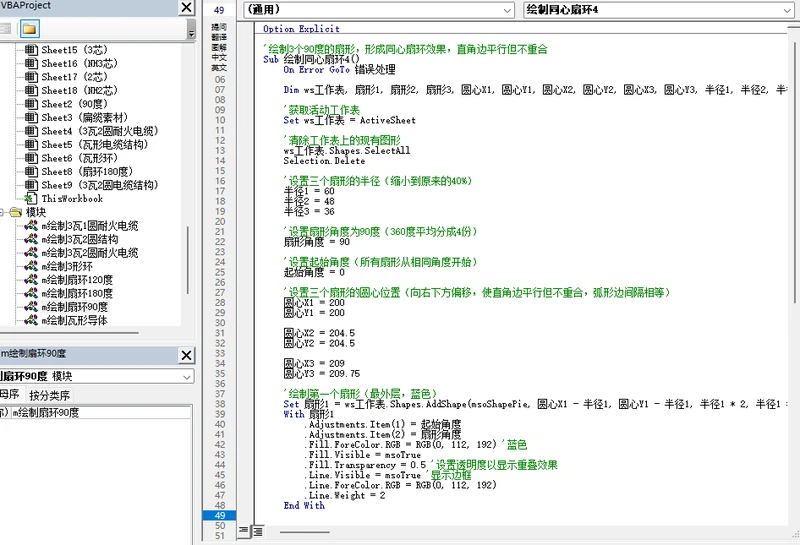The width and height of the screenshot is (800, 545).
Task: Click the 'Selection.Delete' code line
Action: click(324, 161)
